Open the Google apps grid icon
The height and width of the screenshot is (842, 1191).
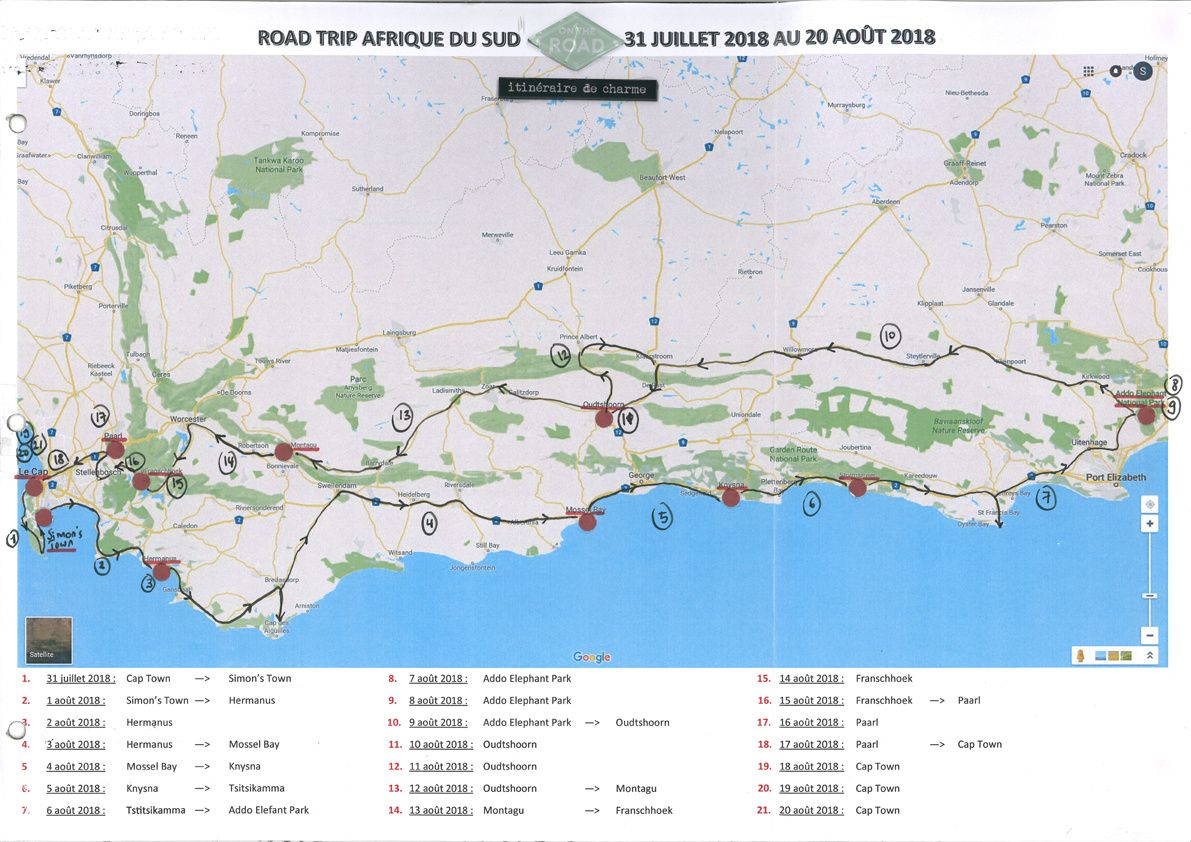[x=1088, y=71]
